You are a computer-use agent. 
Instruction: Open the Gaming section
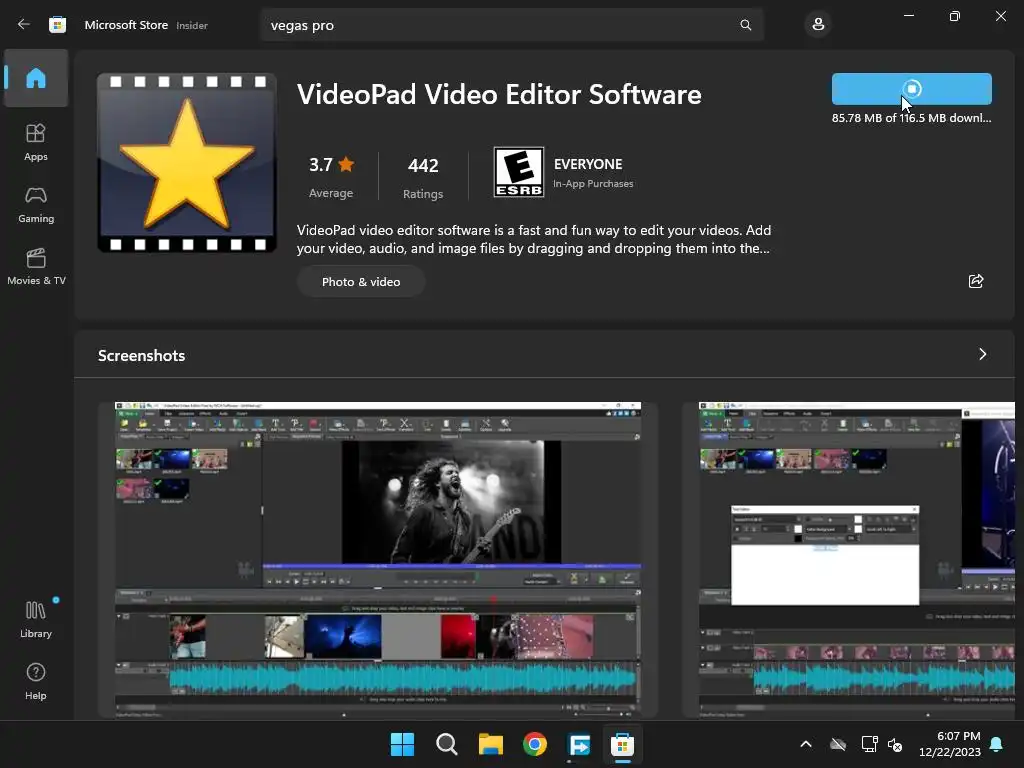click(x=36, y=204)
